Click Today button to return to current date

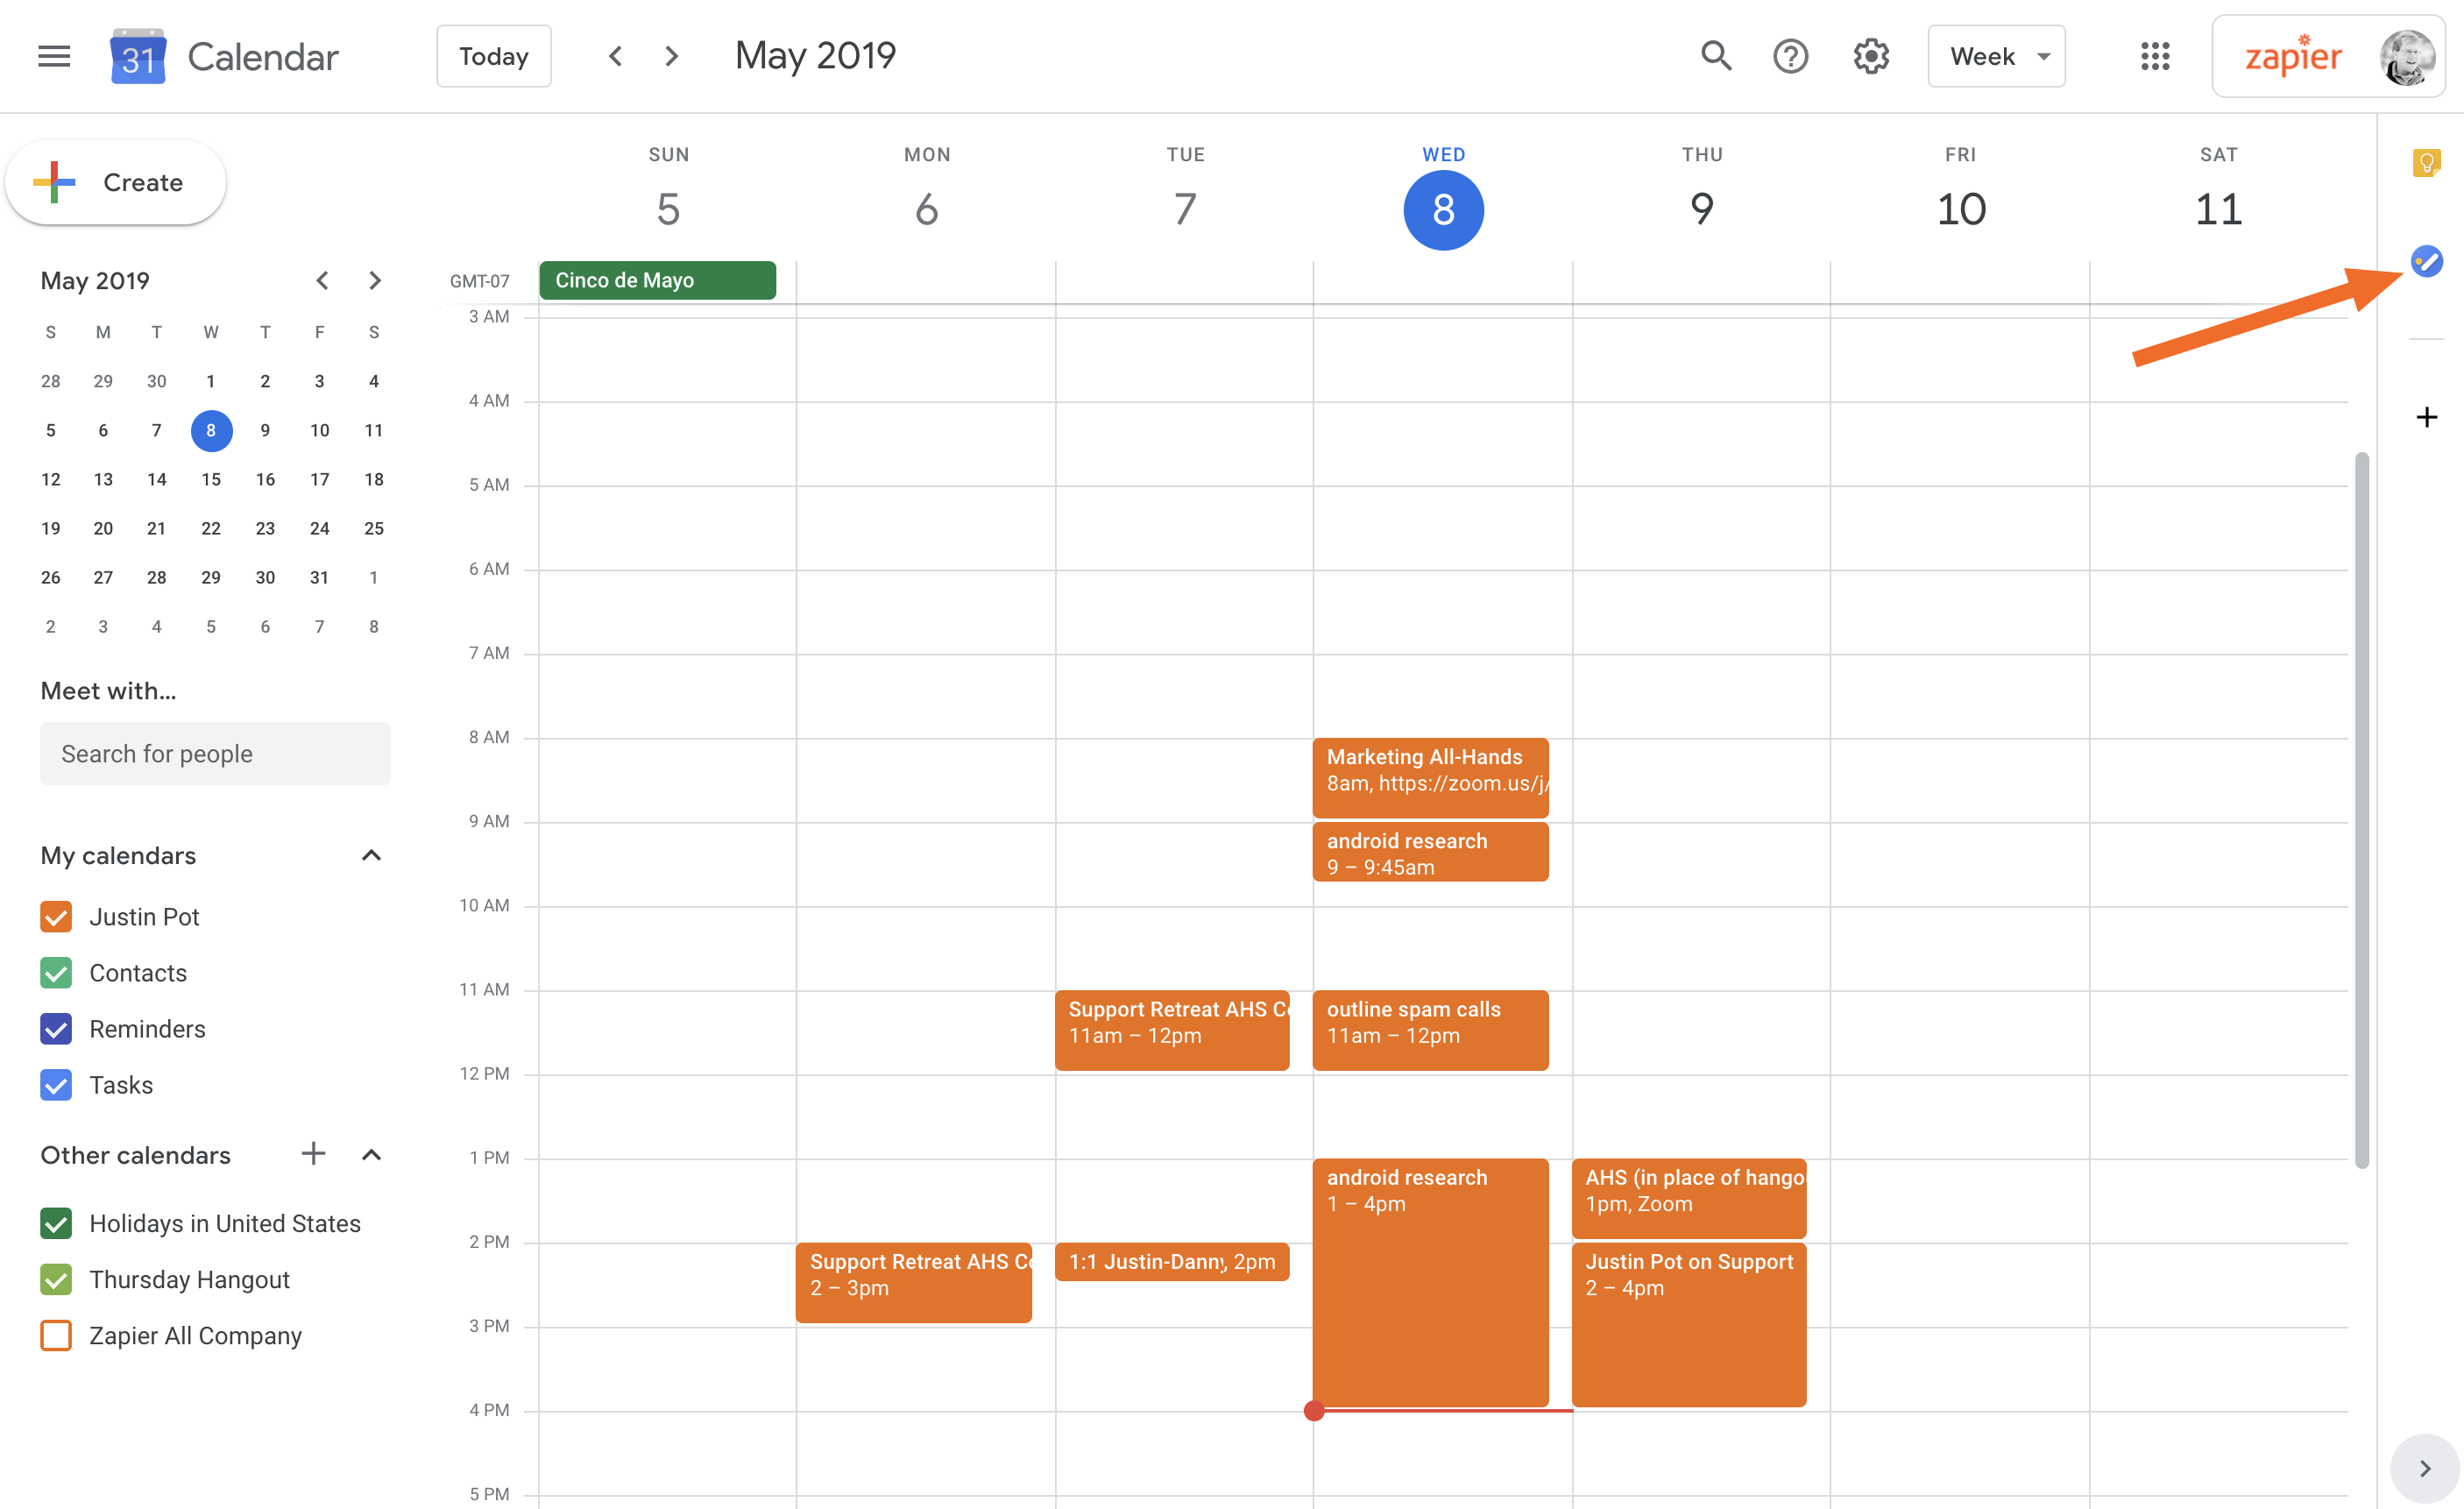(x=492, y=56)
